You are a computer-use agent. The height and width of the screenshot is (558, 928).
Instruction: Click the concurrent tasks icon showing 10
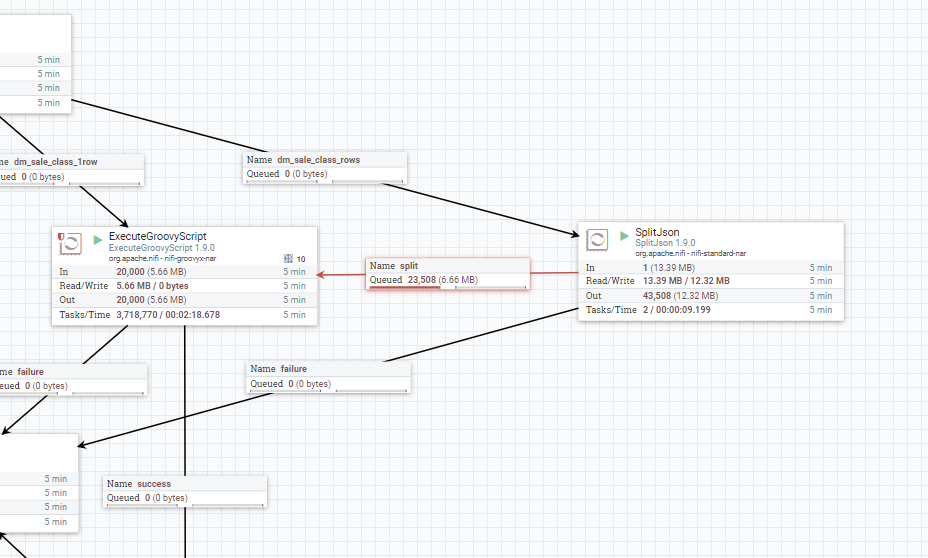tap(288, 259)
